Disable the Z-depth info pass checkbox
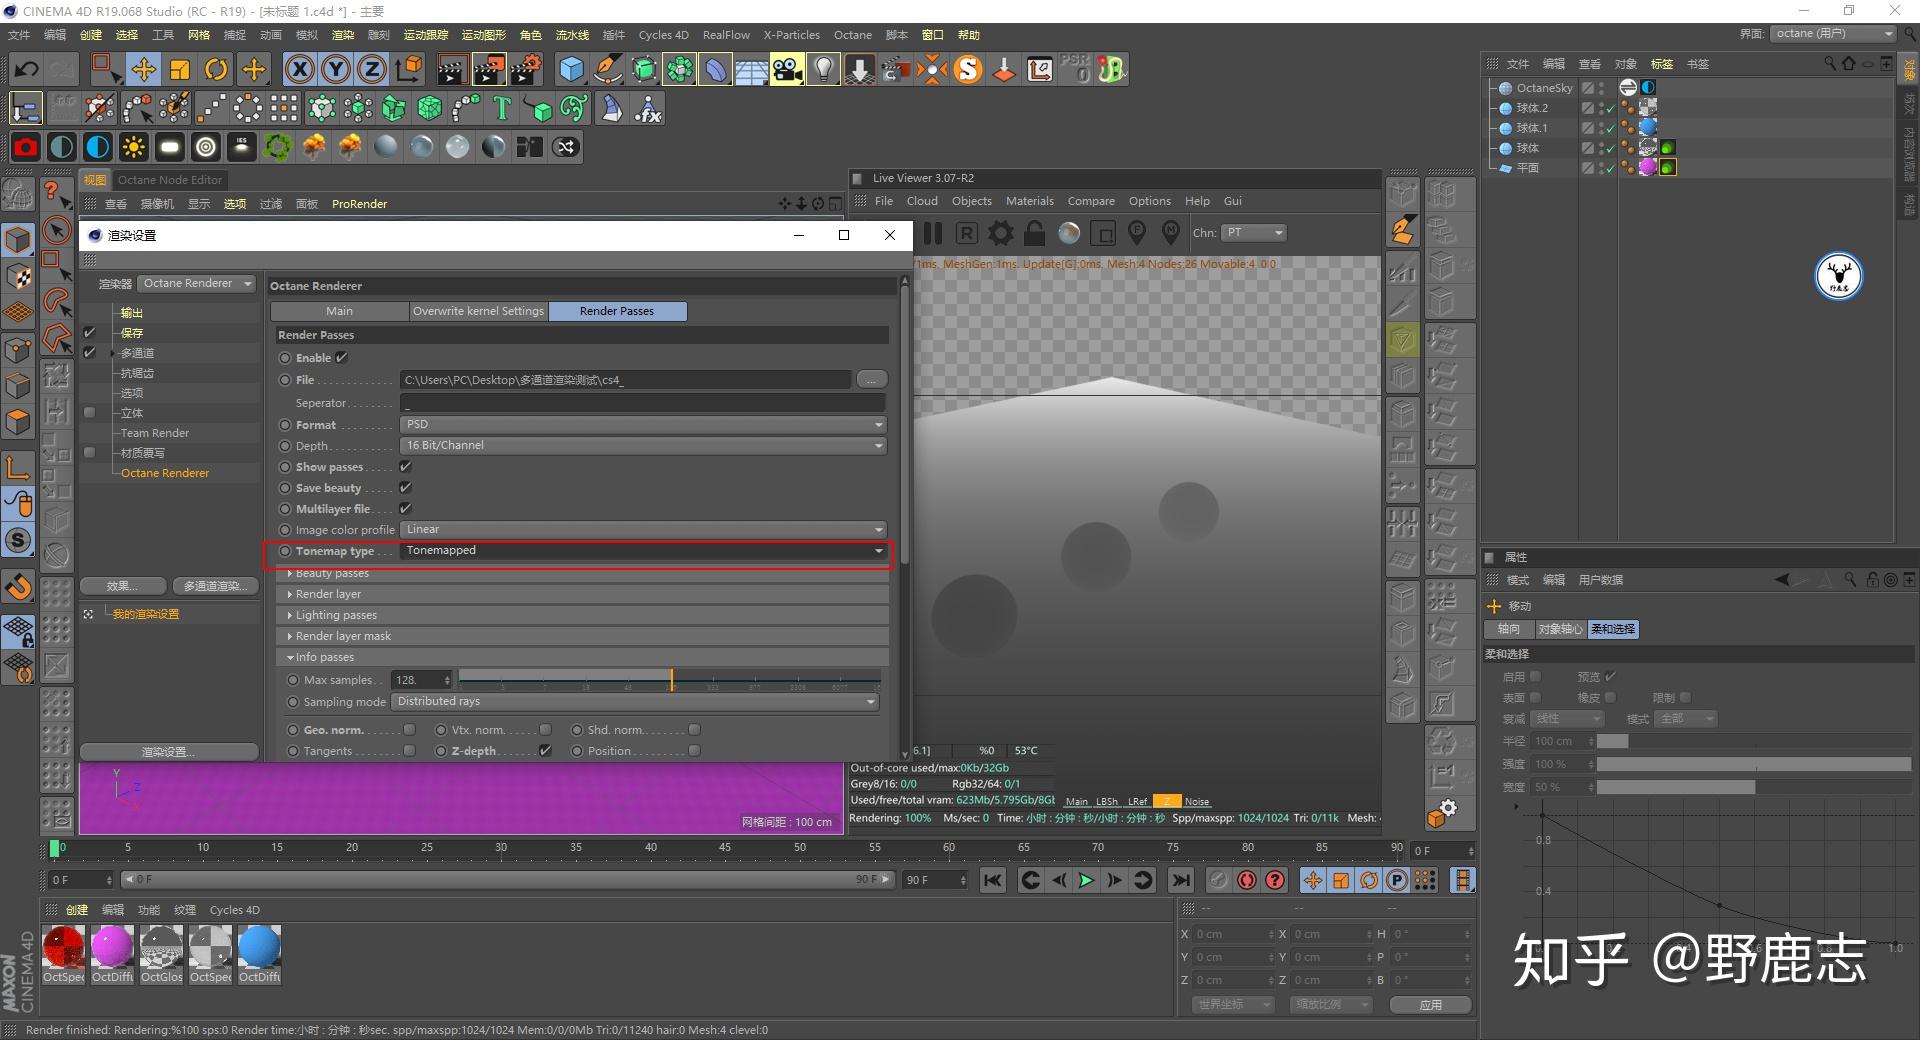This screenshot has width=1920, height=1040. 545,751
